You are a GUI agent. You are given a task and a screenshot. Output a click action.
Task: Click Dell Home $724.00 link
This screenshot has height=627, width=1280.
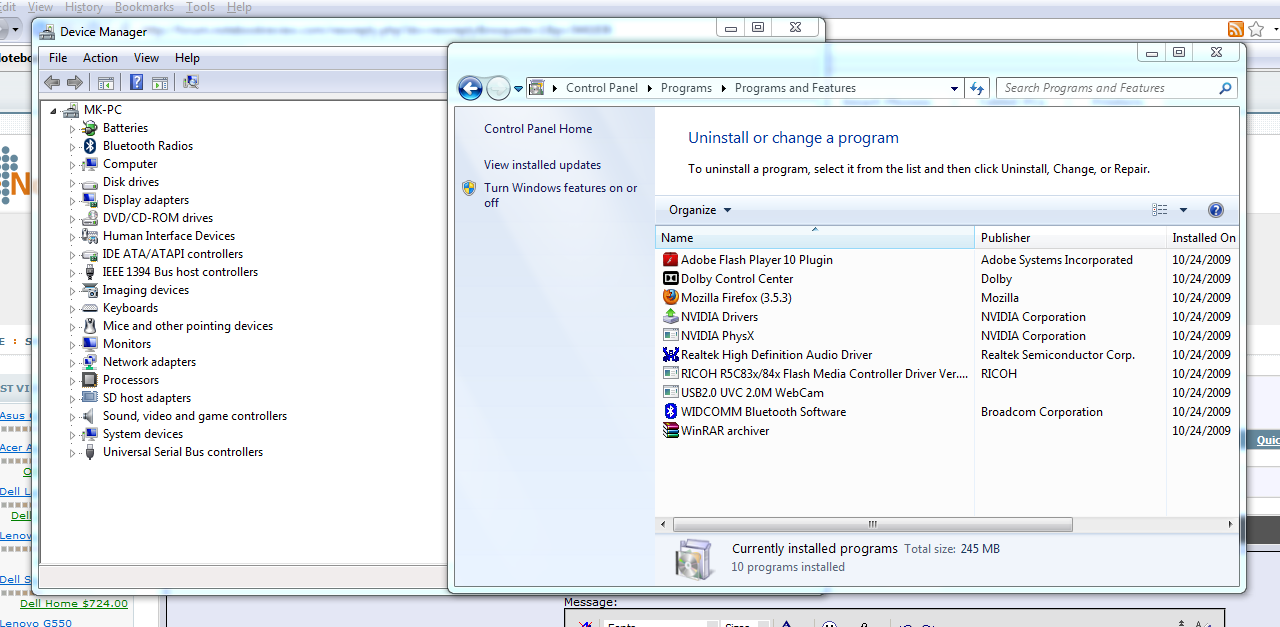[74, 603]
